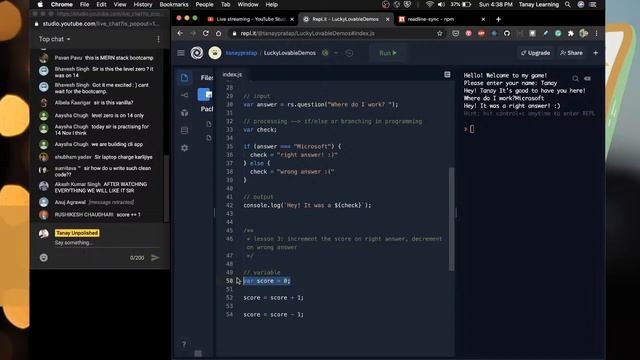Create new repl with plus icon
The height and width of the screenshot is (360, 640).
[x=596, y=53]
